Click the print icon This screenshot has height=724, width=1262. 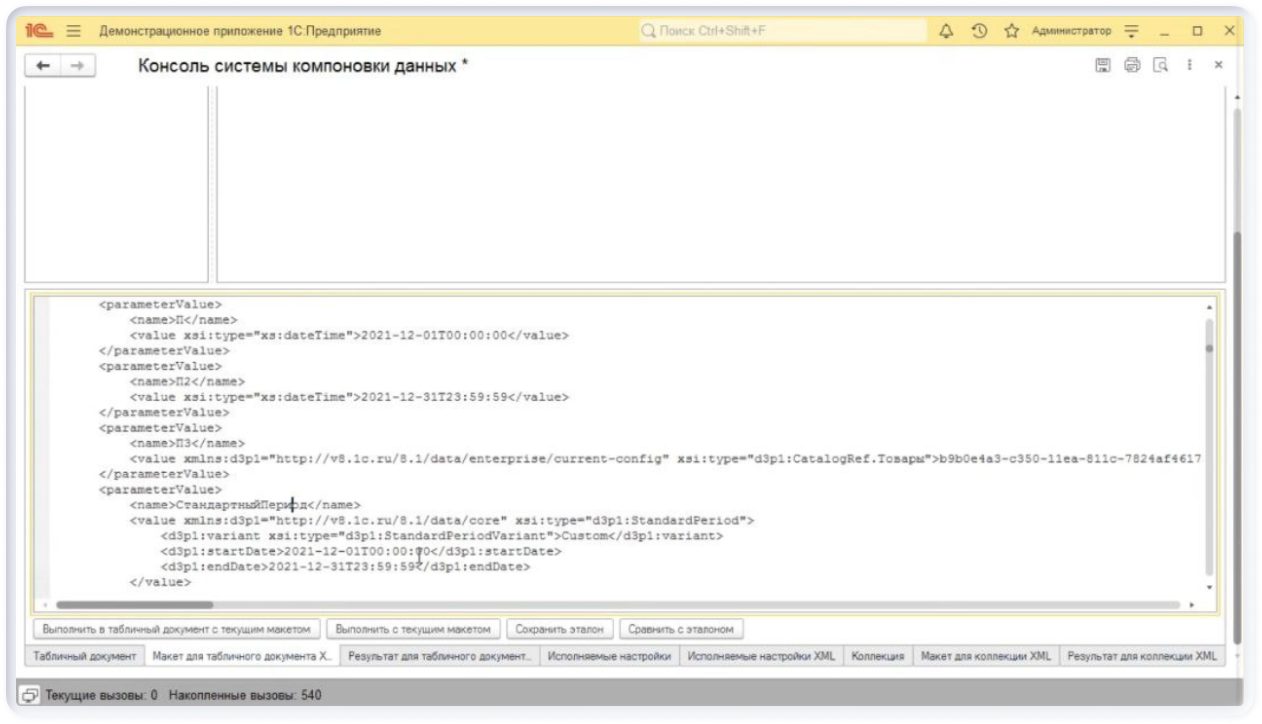(x=1132, y=65)
